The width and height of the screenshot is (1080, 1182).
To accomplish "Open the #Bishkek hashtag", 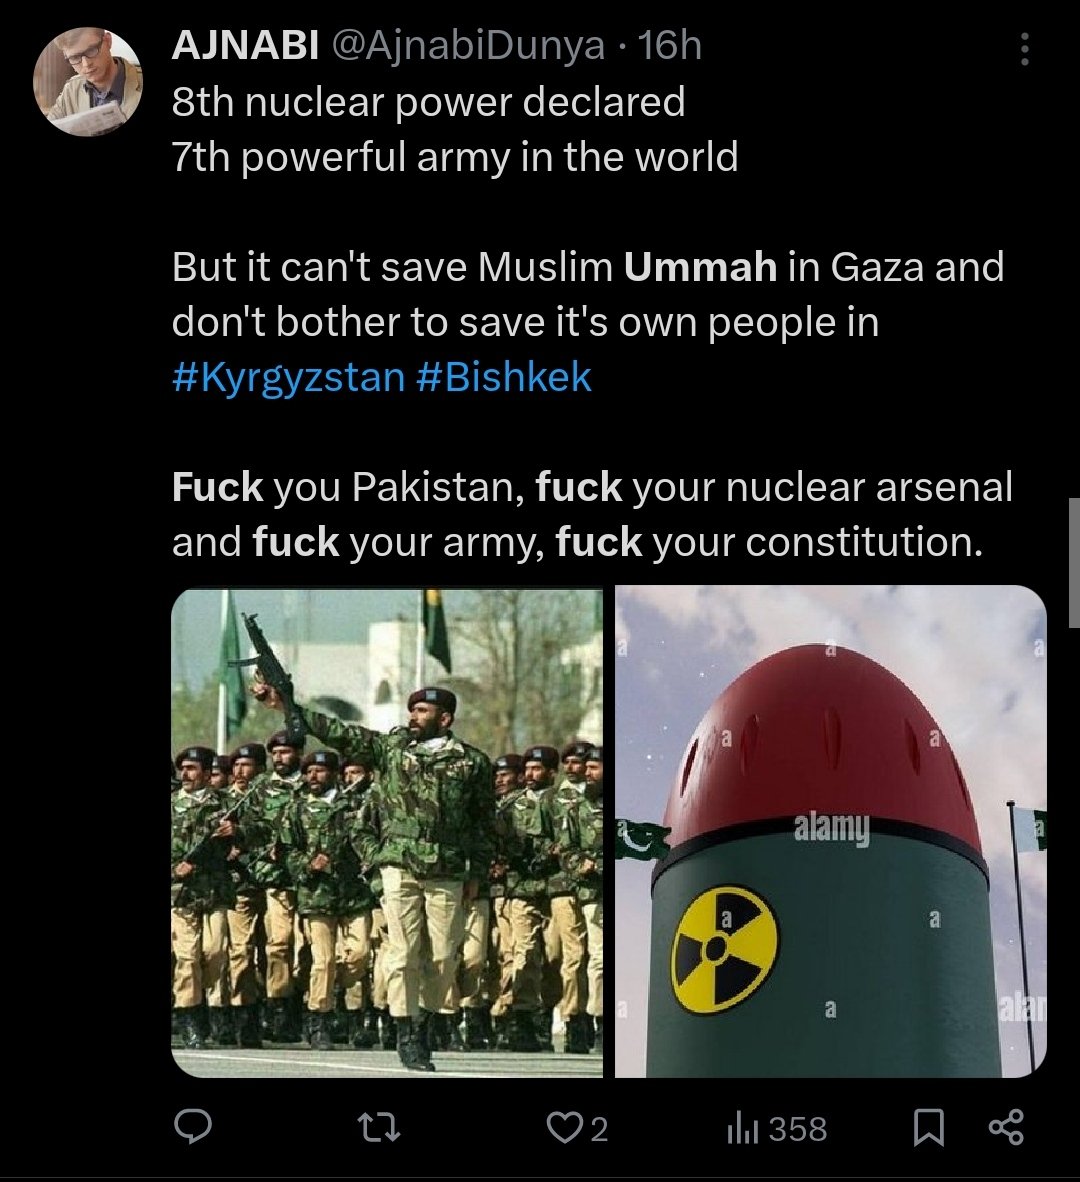I will coord(503,377).
